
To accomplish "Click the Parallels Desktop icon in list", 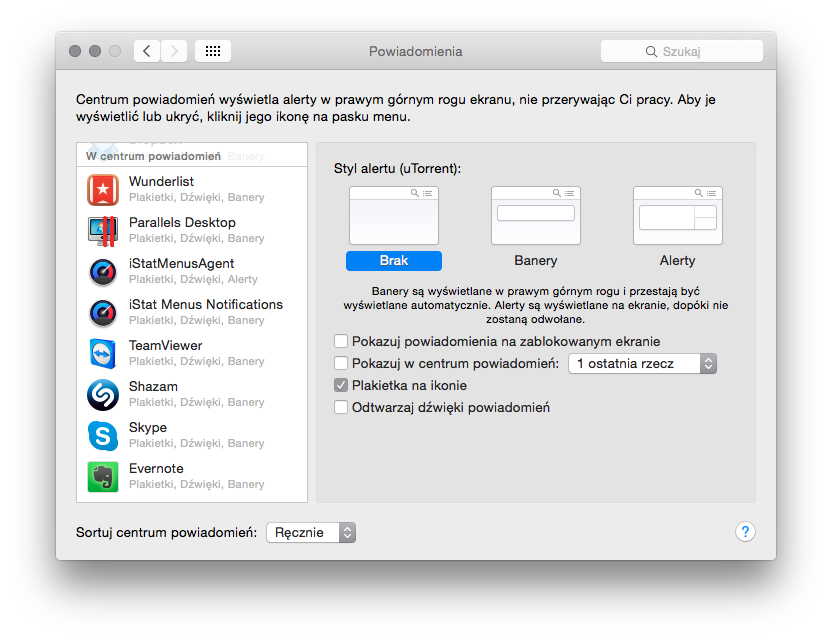I will tap(103, 231).
